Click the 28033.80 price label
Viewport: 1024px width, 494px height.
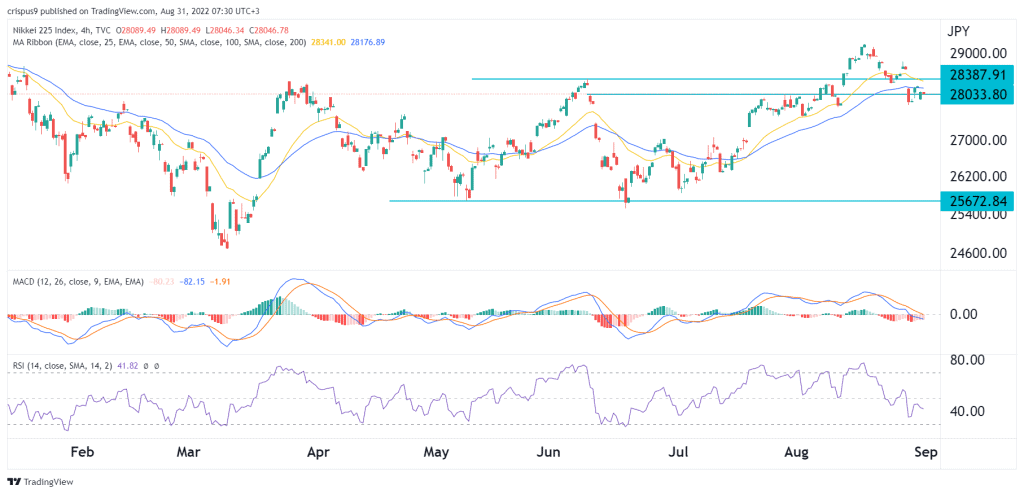pos(977,95)
